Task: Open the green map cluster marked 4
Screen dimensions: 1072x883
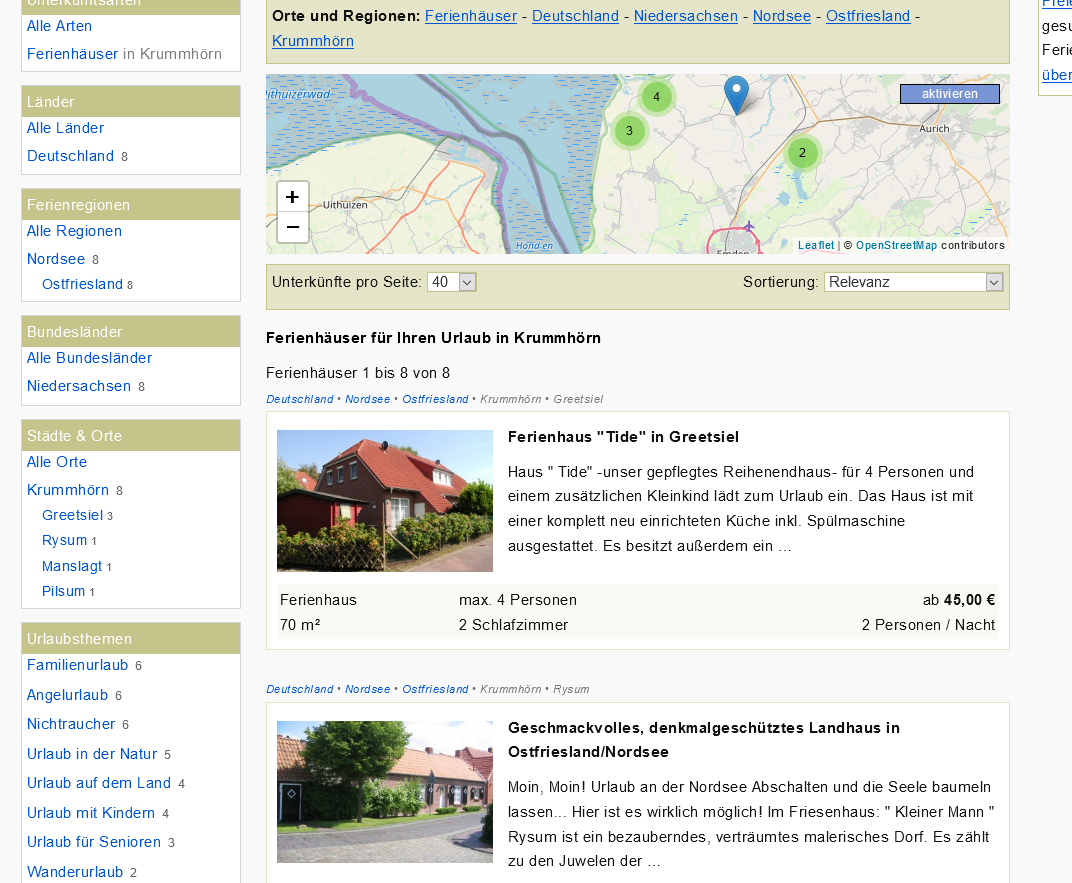Action: pos(656,97)
